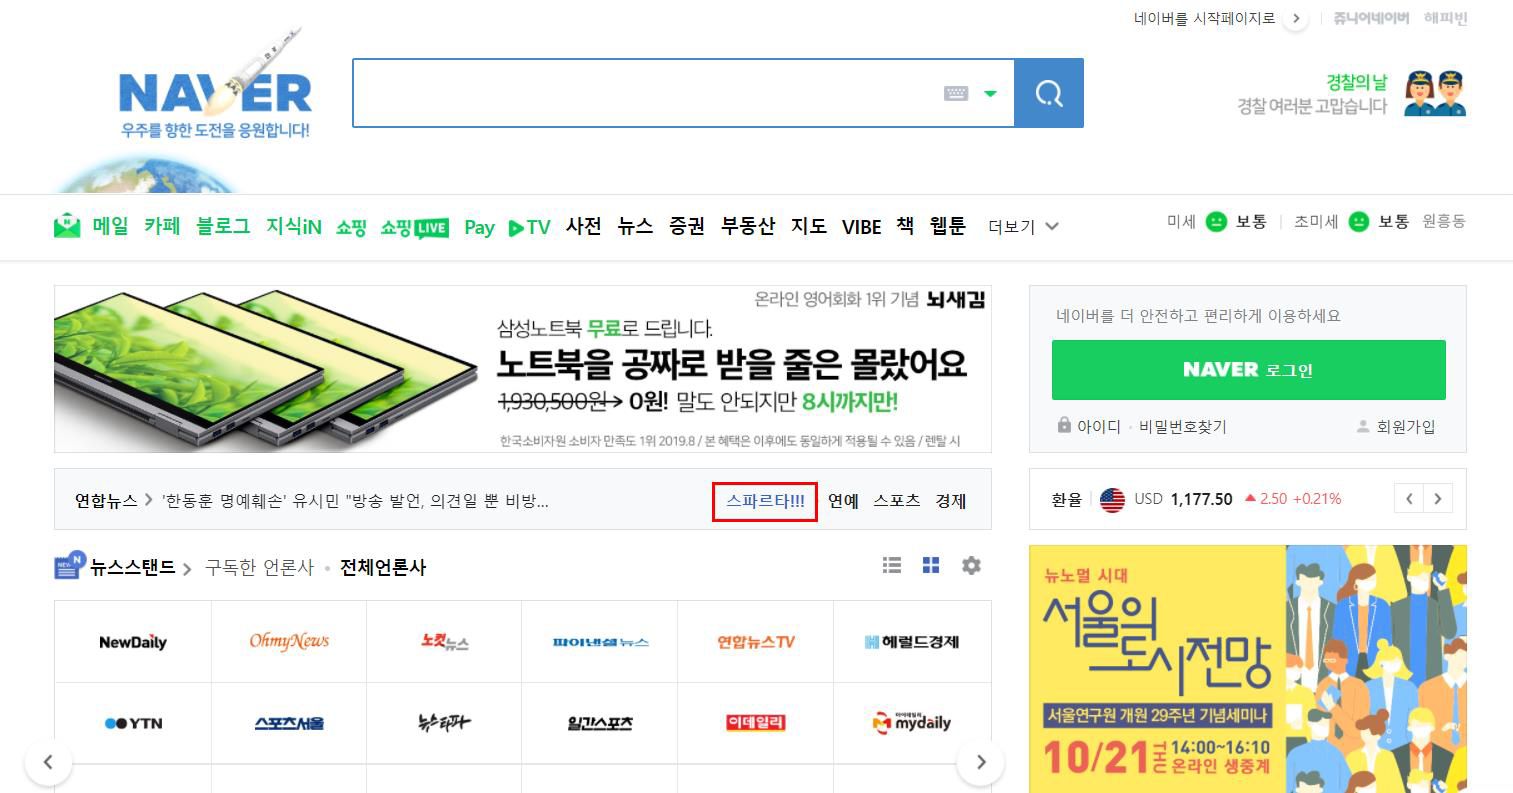Open 부동산 in the navigation bar
This screenshot has height=793, width=1513.
pos(748,227)
